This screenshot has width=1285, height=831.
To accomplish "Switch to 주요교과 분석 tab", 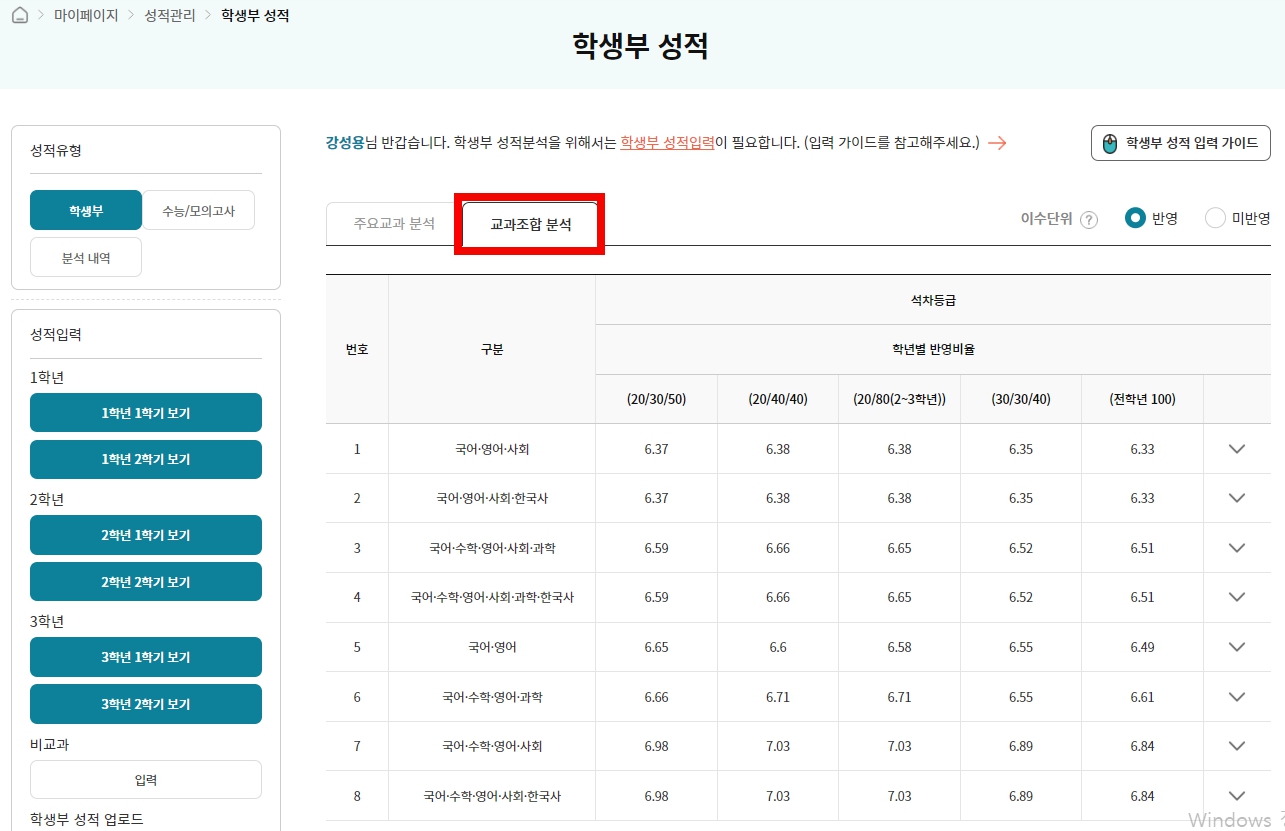I will coord(394,224).
